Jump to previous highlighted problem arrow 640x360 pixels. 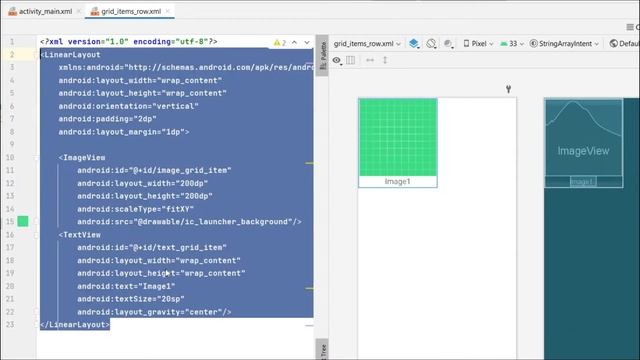point(294,42)
